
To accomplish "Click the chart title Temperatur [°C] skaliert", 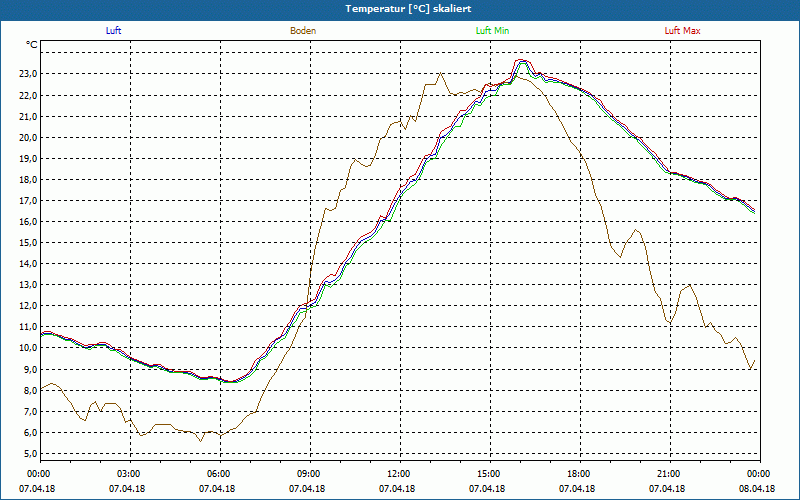I will tap(408, 9).
